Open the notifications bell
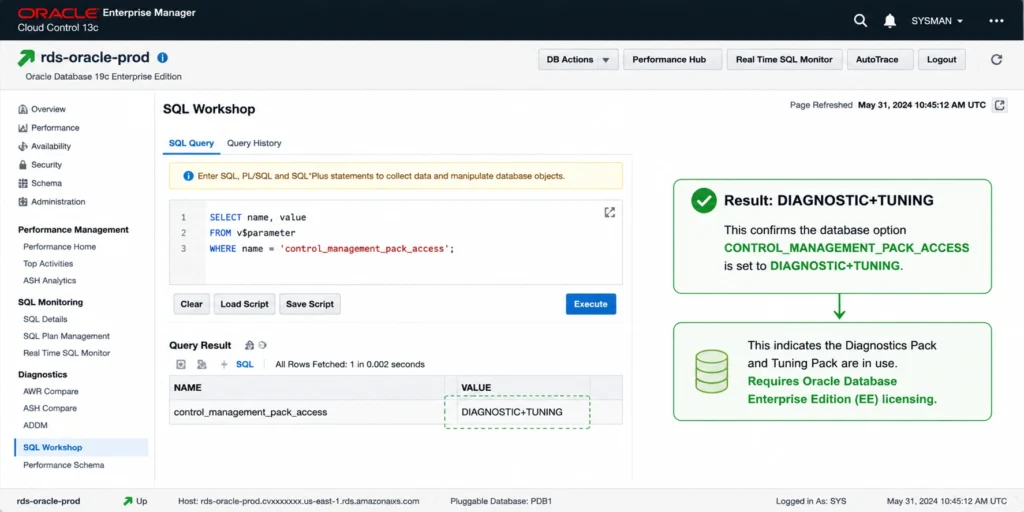The height and width of the screenshot is (512, 1024). click(889, 21)
